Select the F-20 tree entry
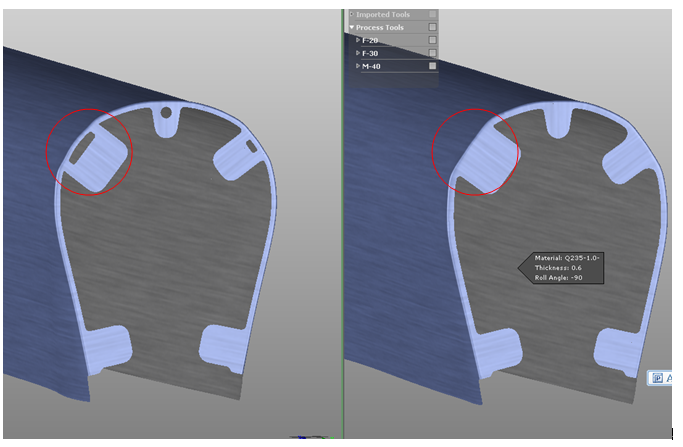 tap(371, 40)
